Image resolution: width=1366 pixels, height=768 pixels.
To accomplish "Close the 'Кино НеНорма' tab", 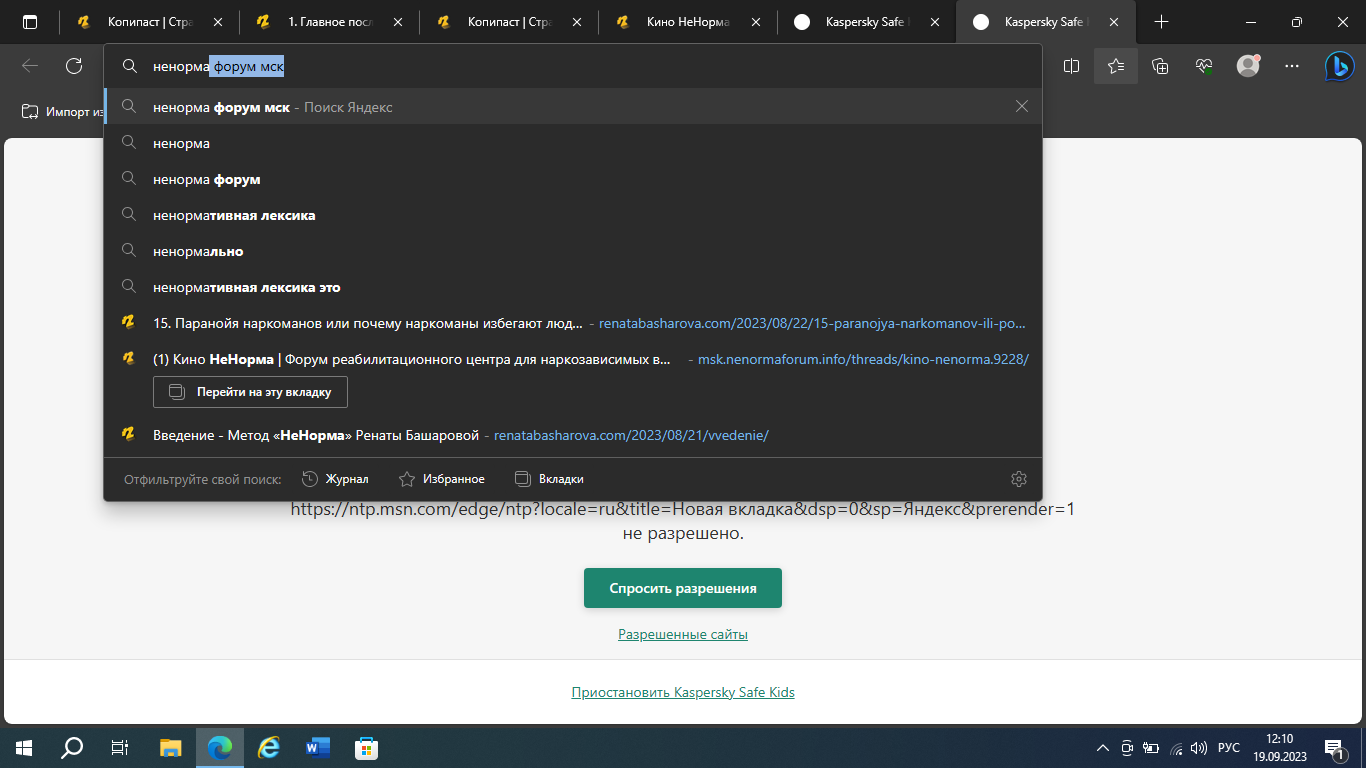I will coord(756,22).
